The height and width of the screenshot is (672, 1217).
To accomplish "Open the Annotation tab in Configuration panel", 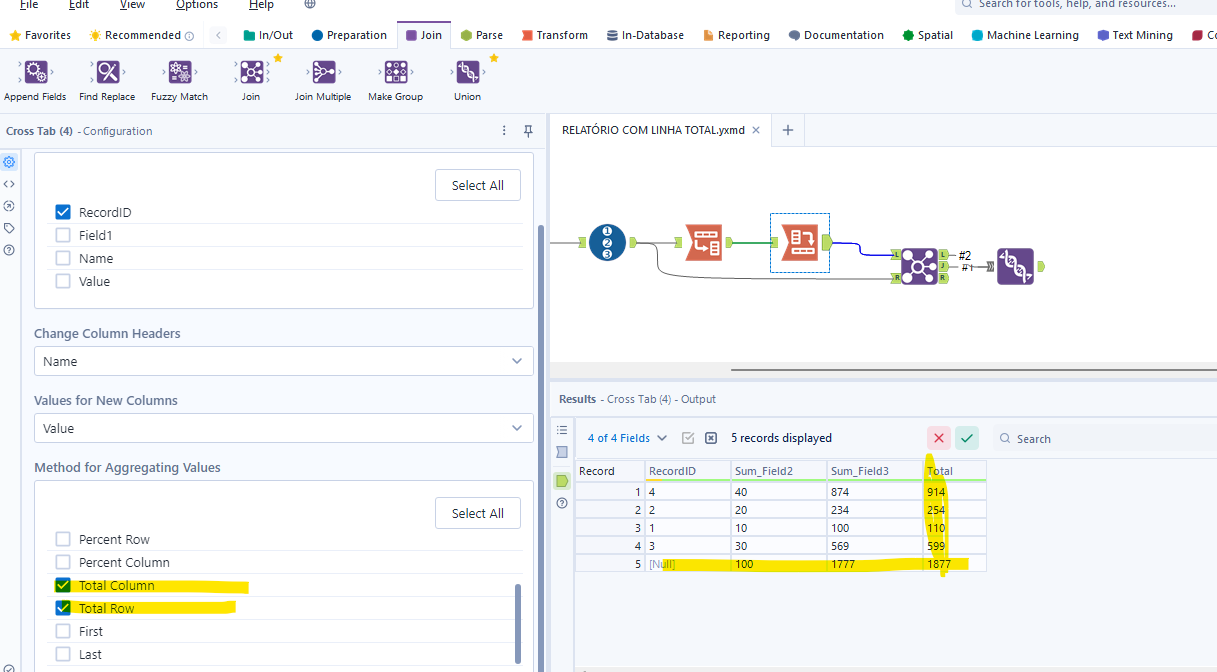I will 9,227.
